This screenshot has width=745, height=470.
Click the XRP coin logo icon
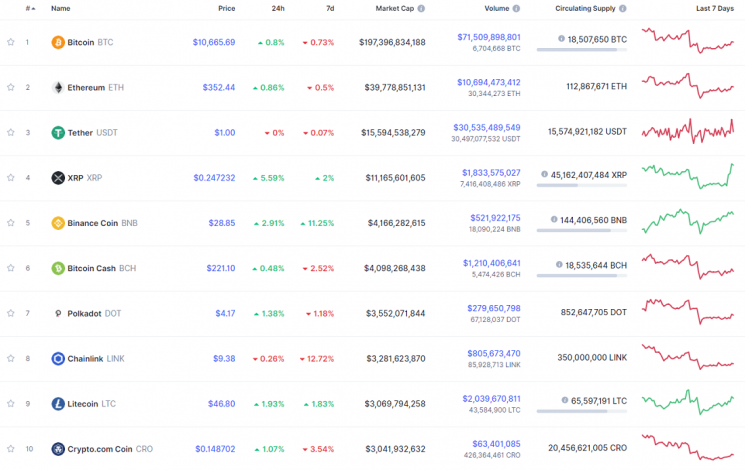pyautogui.click(x=58, y=178)
